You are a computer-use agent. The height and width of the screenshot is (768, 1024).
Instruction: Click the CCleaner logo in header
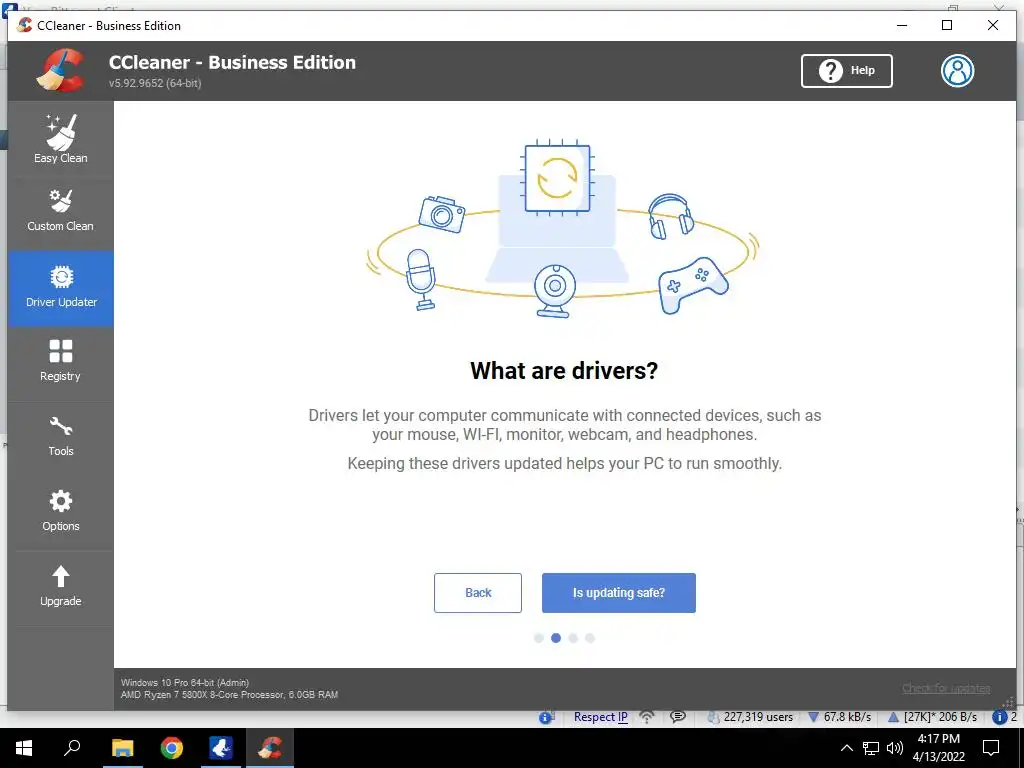[x=61, y=70]
